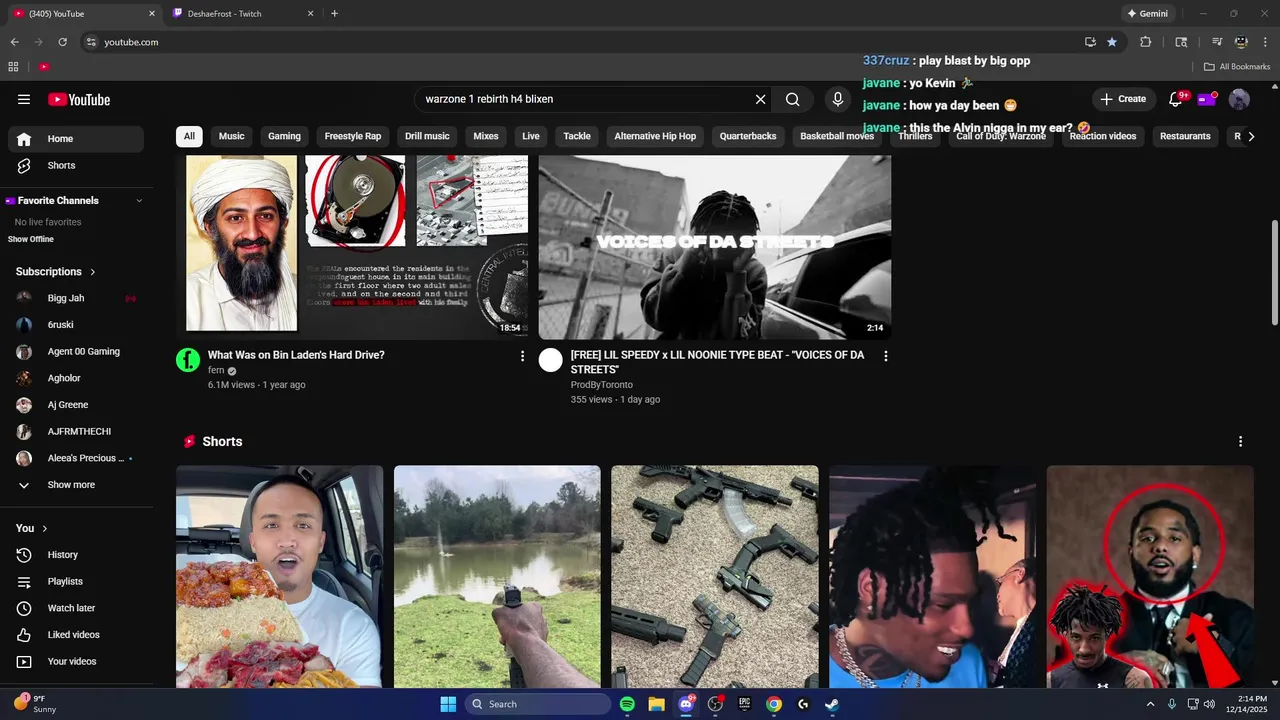Open the Chrome three-dot menu
The height and width of the screenshot is (720, 1280).
pos(1265,42)
